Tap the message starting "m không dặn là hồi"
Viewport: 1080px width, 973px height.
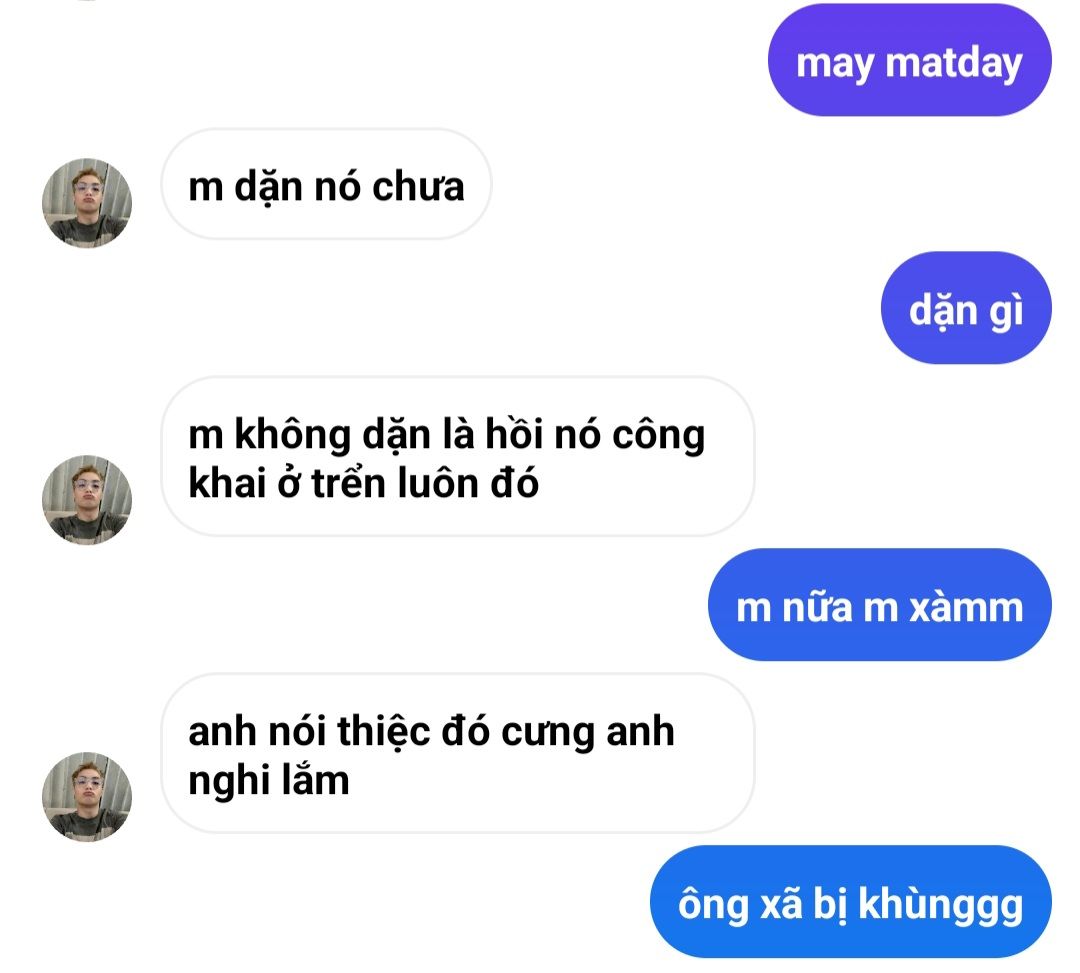point(457,457)
